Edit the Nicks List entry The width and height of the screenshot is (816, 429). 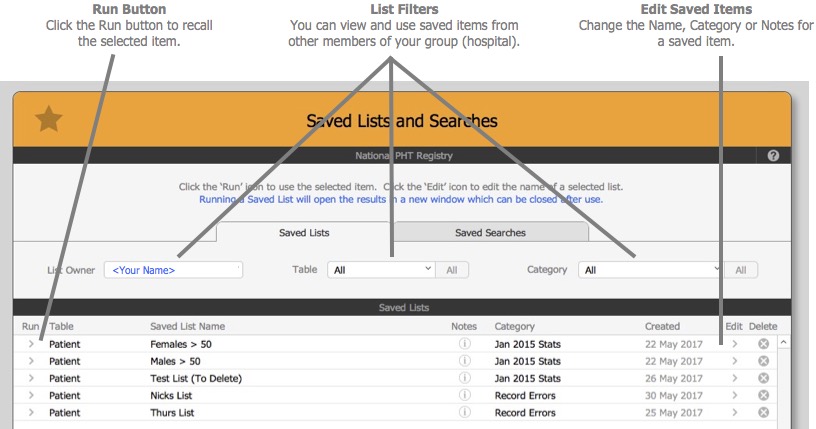point(735,395)
